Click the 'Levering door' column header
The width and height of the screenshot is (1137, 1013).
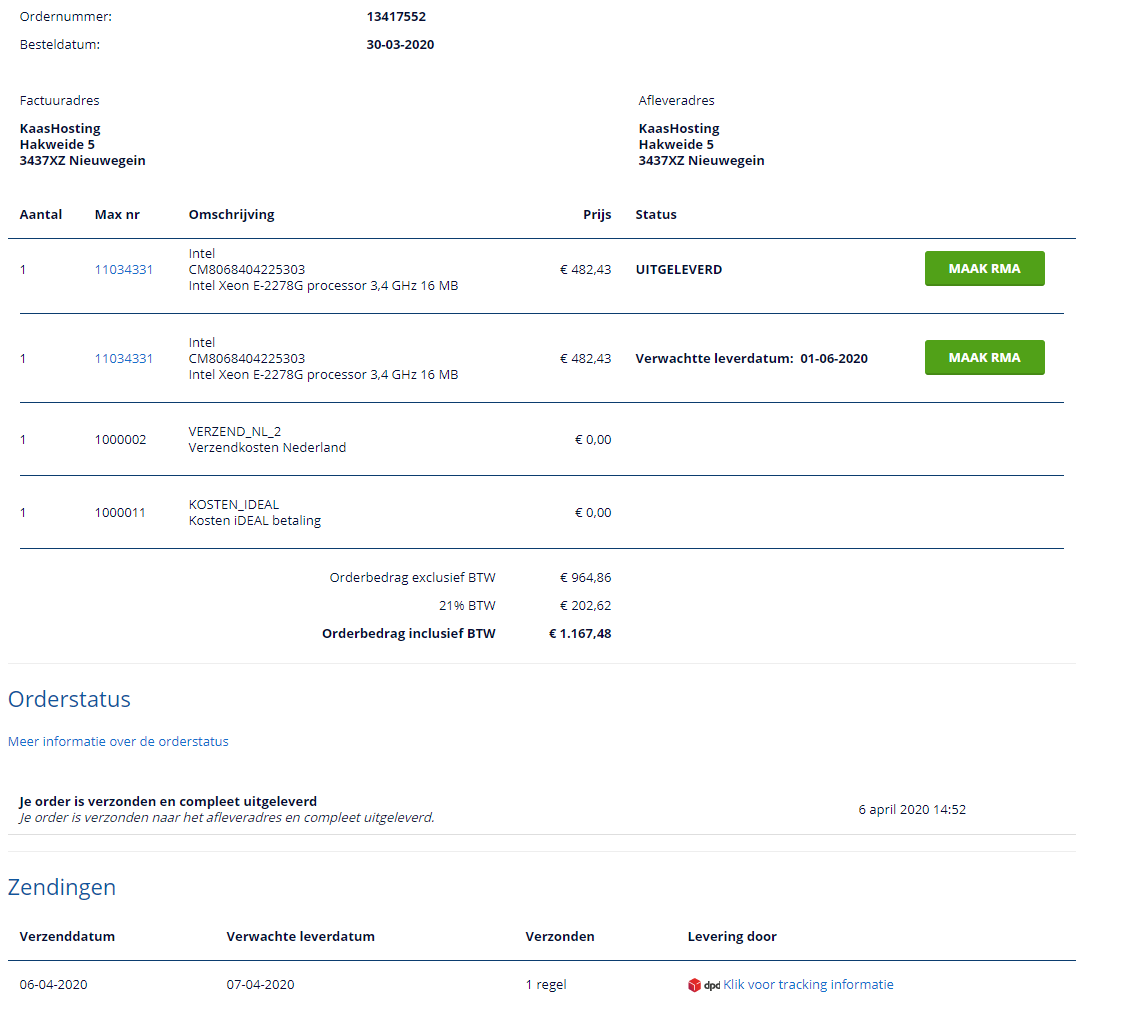732,937
